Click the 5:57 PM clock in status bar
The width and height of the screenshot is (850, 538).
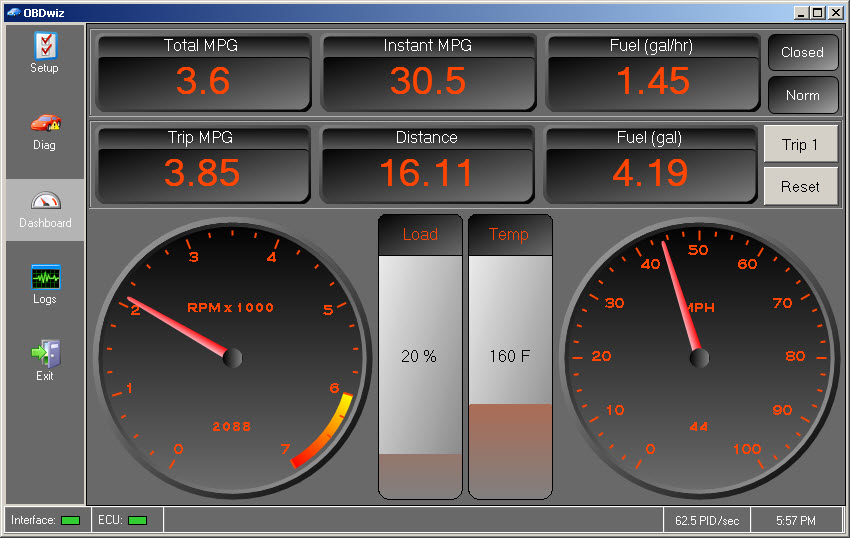(796, 521)
